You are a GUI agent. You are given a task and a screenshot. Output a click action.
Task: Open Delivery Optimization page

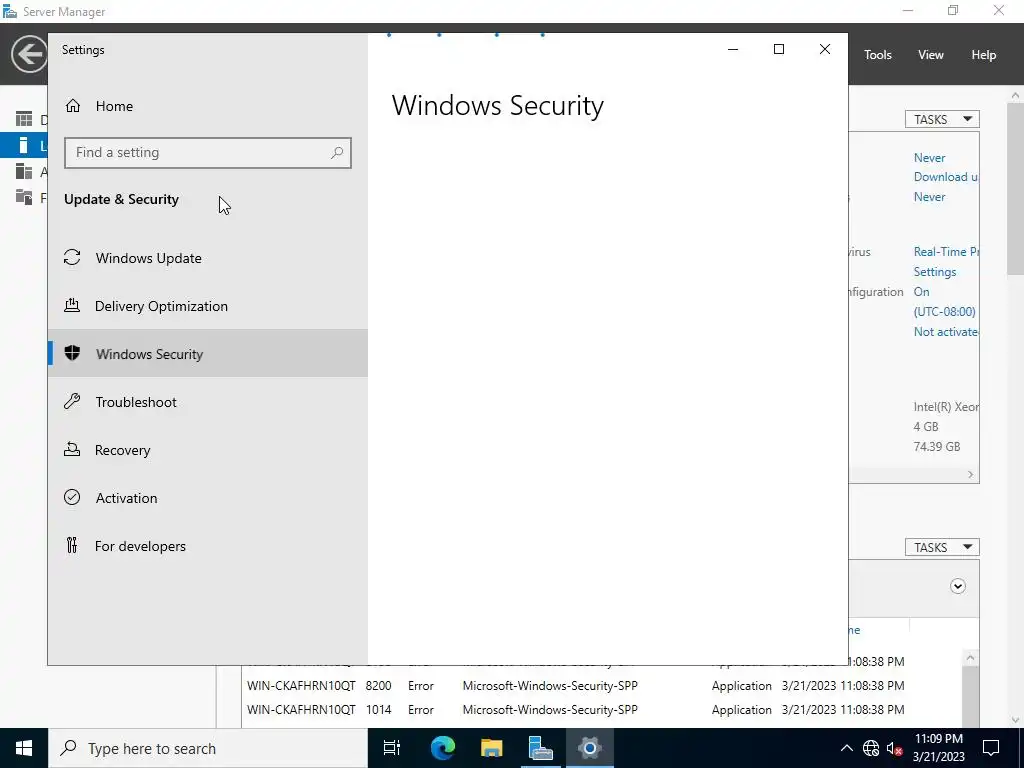208,306
